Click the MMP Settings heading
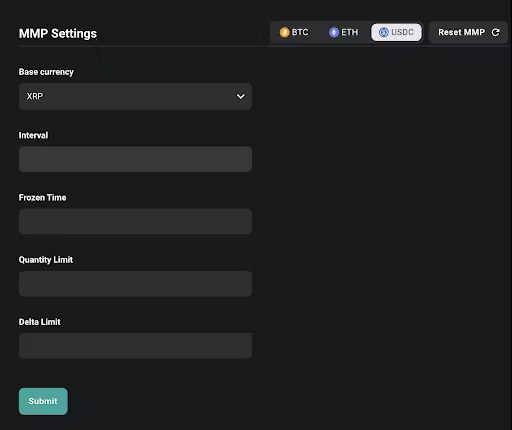This screenshot has width=512, height=430. 58,33
